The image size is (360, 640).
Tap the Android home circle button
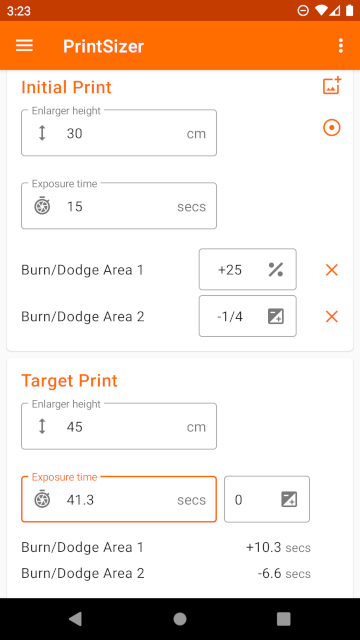point(180,619)
